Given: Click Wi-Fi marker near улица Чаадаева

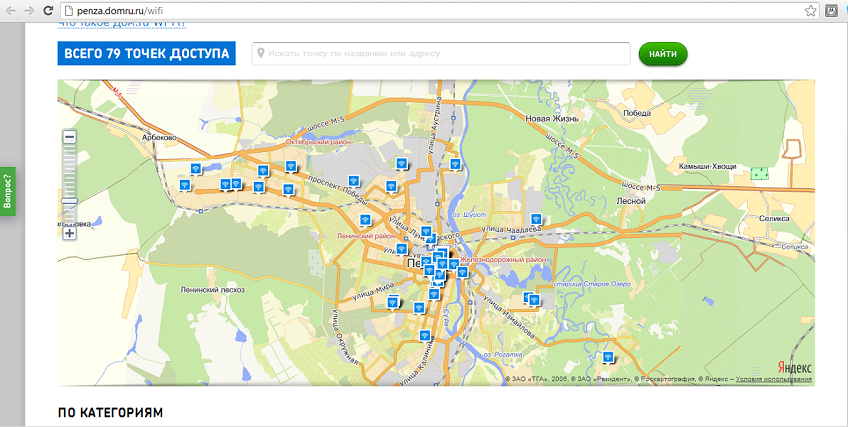Looking at the screenshot, I should [x=534, y=220].
